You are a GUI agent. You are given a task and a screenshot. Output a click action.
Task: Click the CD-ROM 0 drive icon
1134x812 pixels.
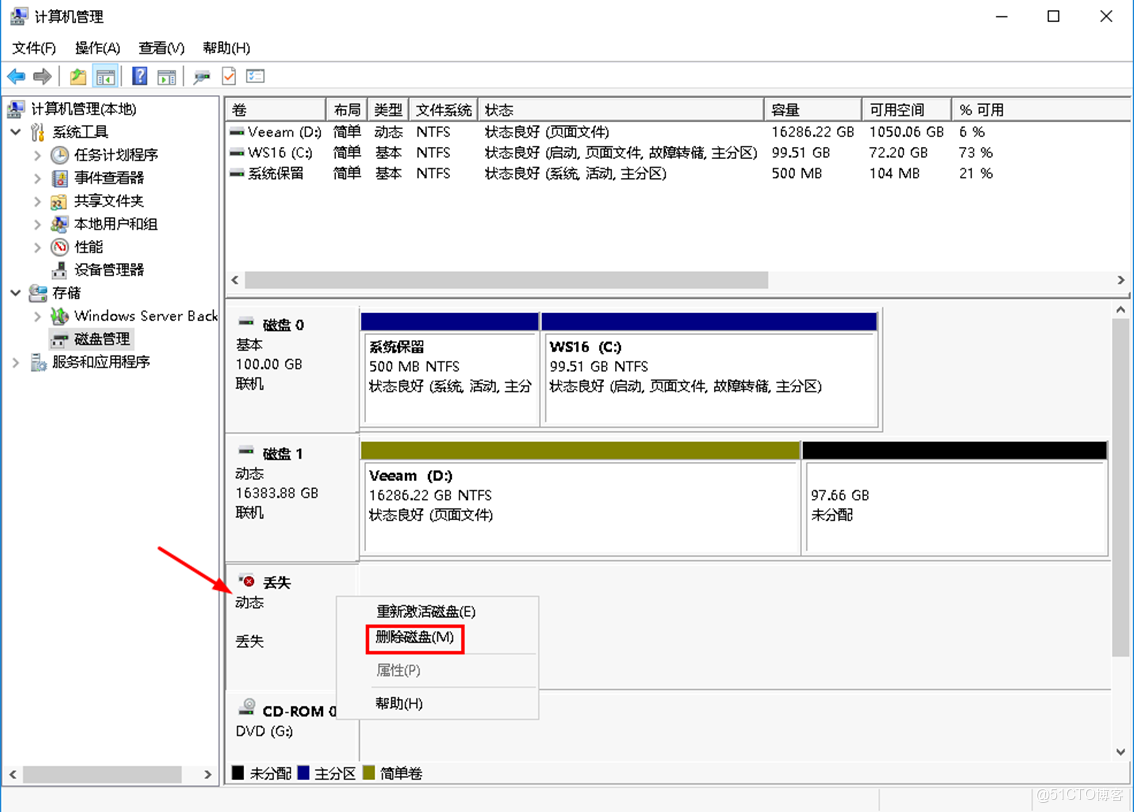(x=247, y=706)
